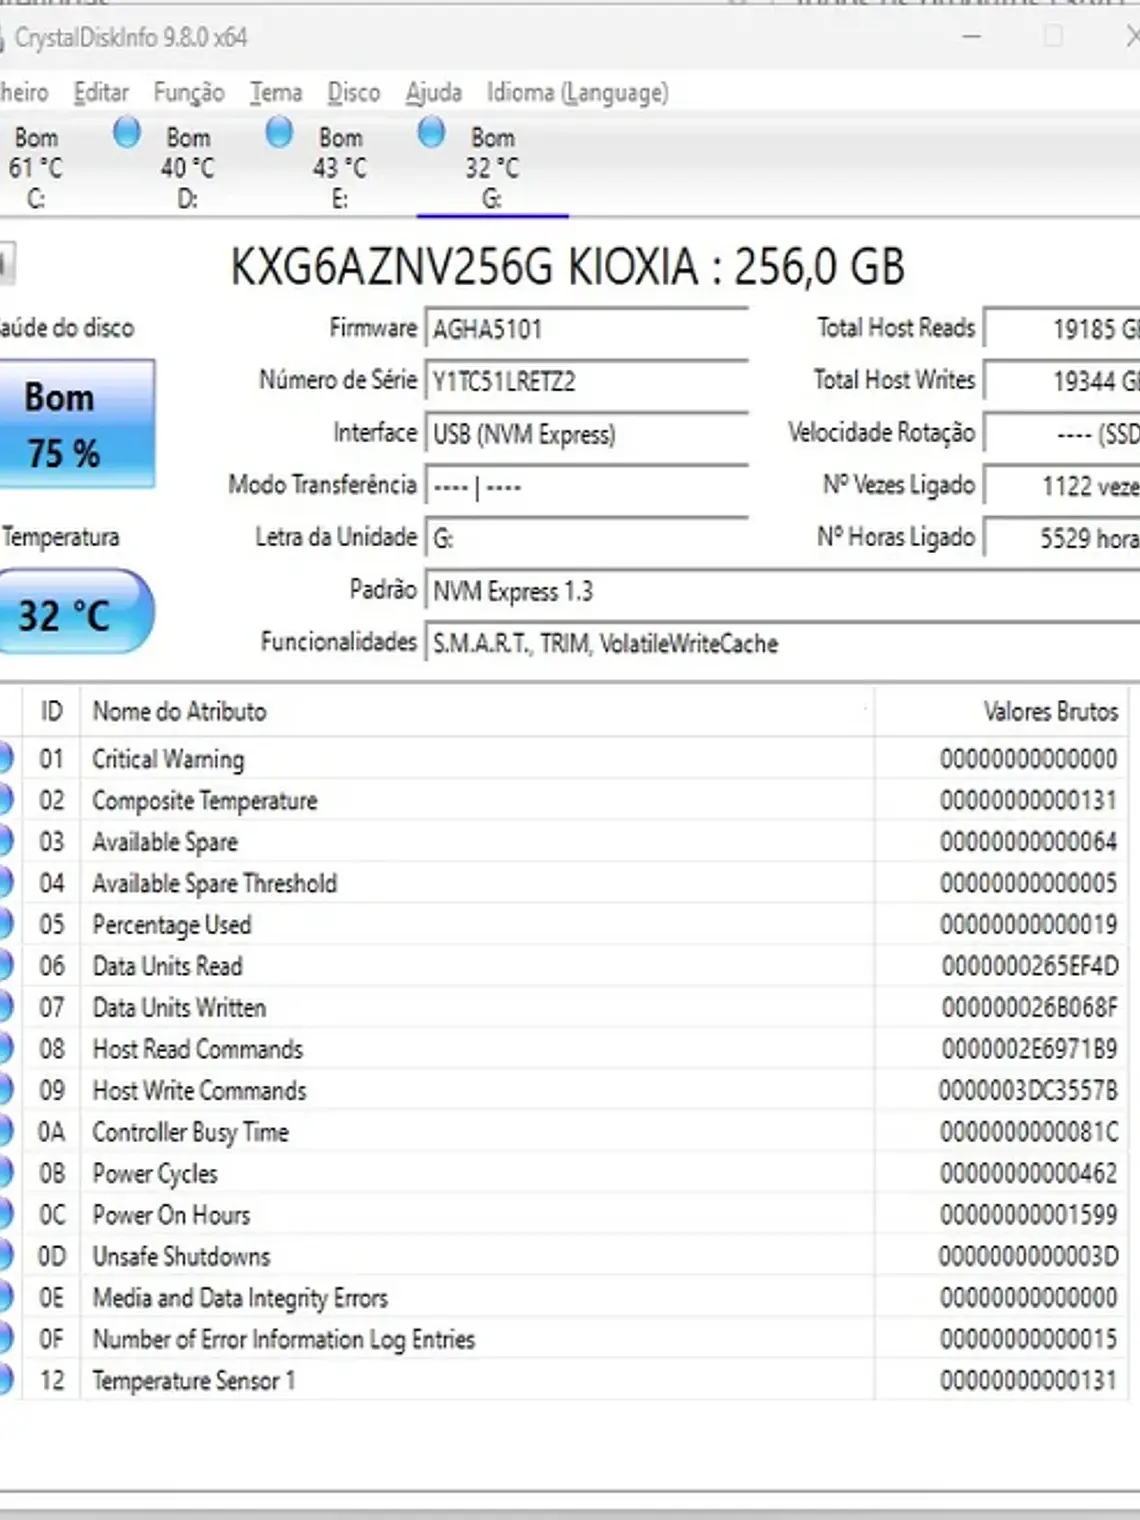Image resolution: width=1140 pixels, height=1520 pixels.
Task: Select the Data Units Read attribute row
Action: coord(565,966)
